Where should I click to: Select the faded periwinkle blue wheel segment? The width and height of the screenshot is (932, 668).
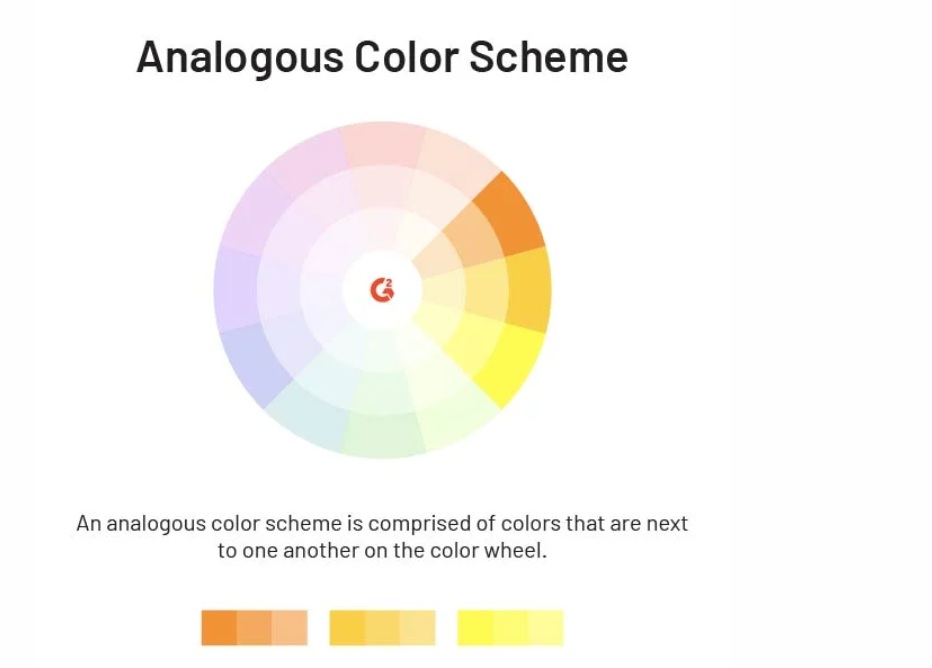[x=253, y=364]
